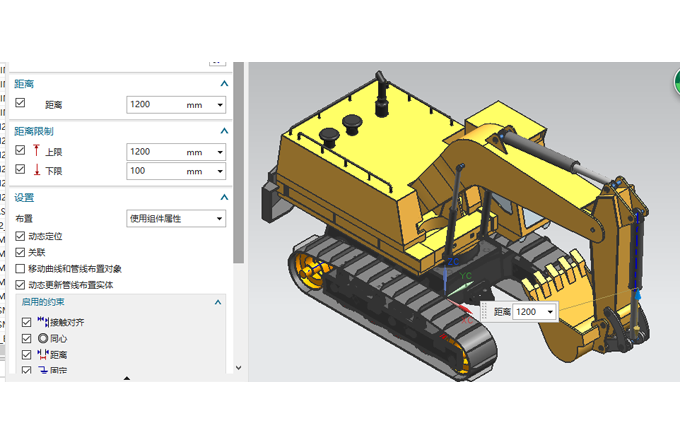Click the concentric constraint icon
The width and height of the screenshot is (680, 444).
click(42, 339)
